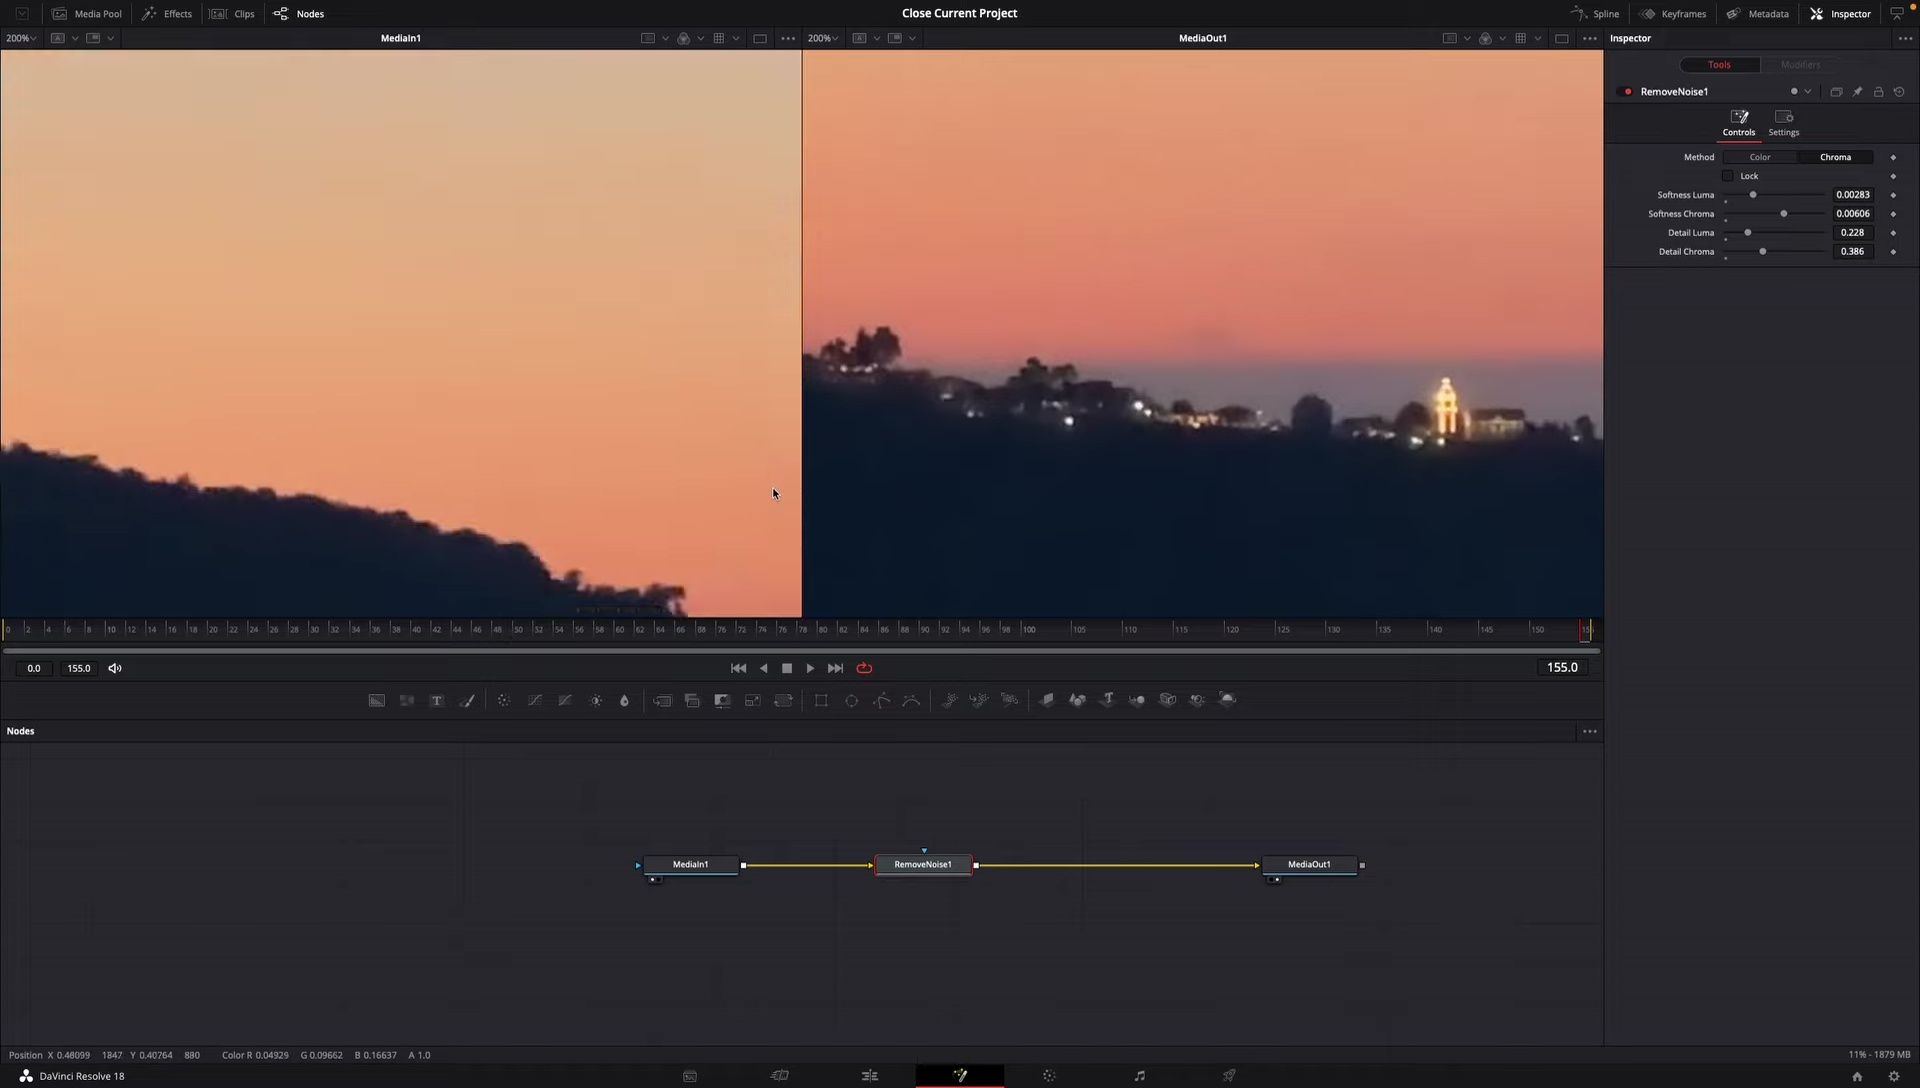The image size is (1920, 1088).
Task: Enable the Lock checkbox in Inspector
Action: tap(1727, 176)
